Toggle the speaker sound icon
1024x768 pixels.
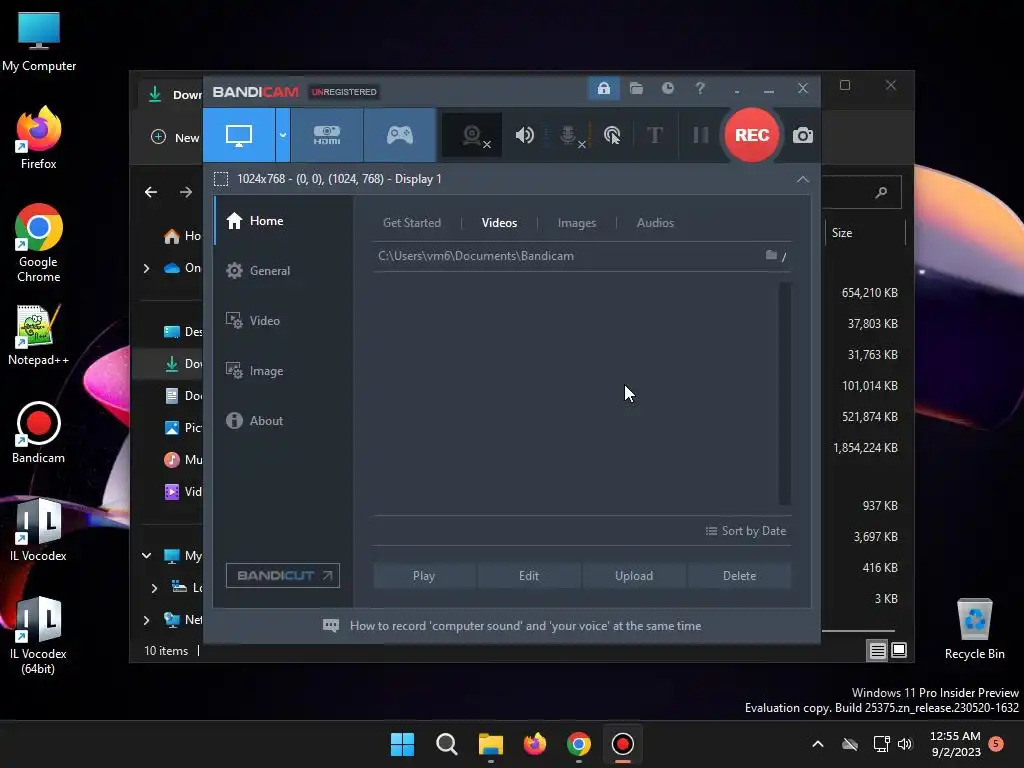click(x=524, y=135)
